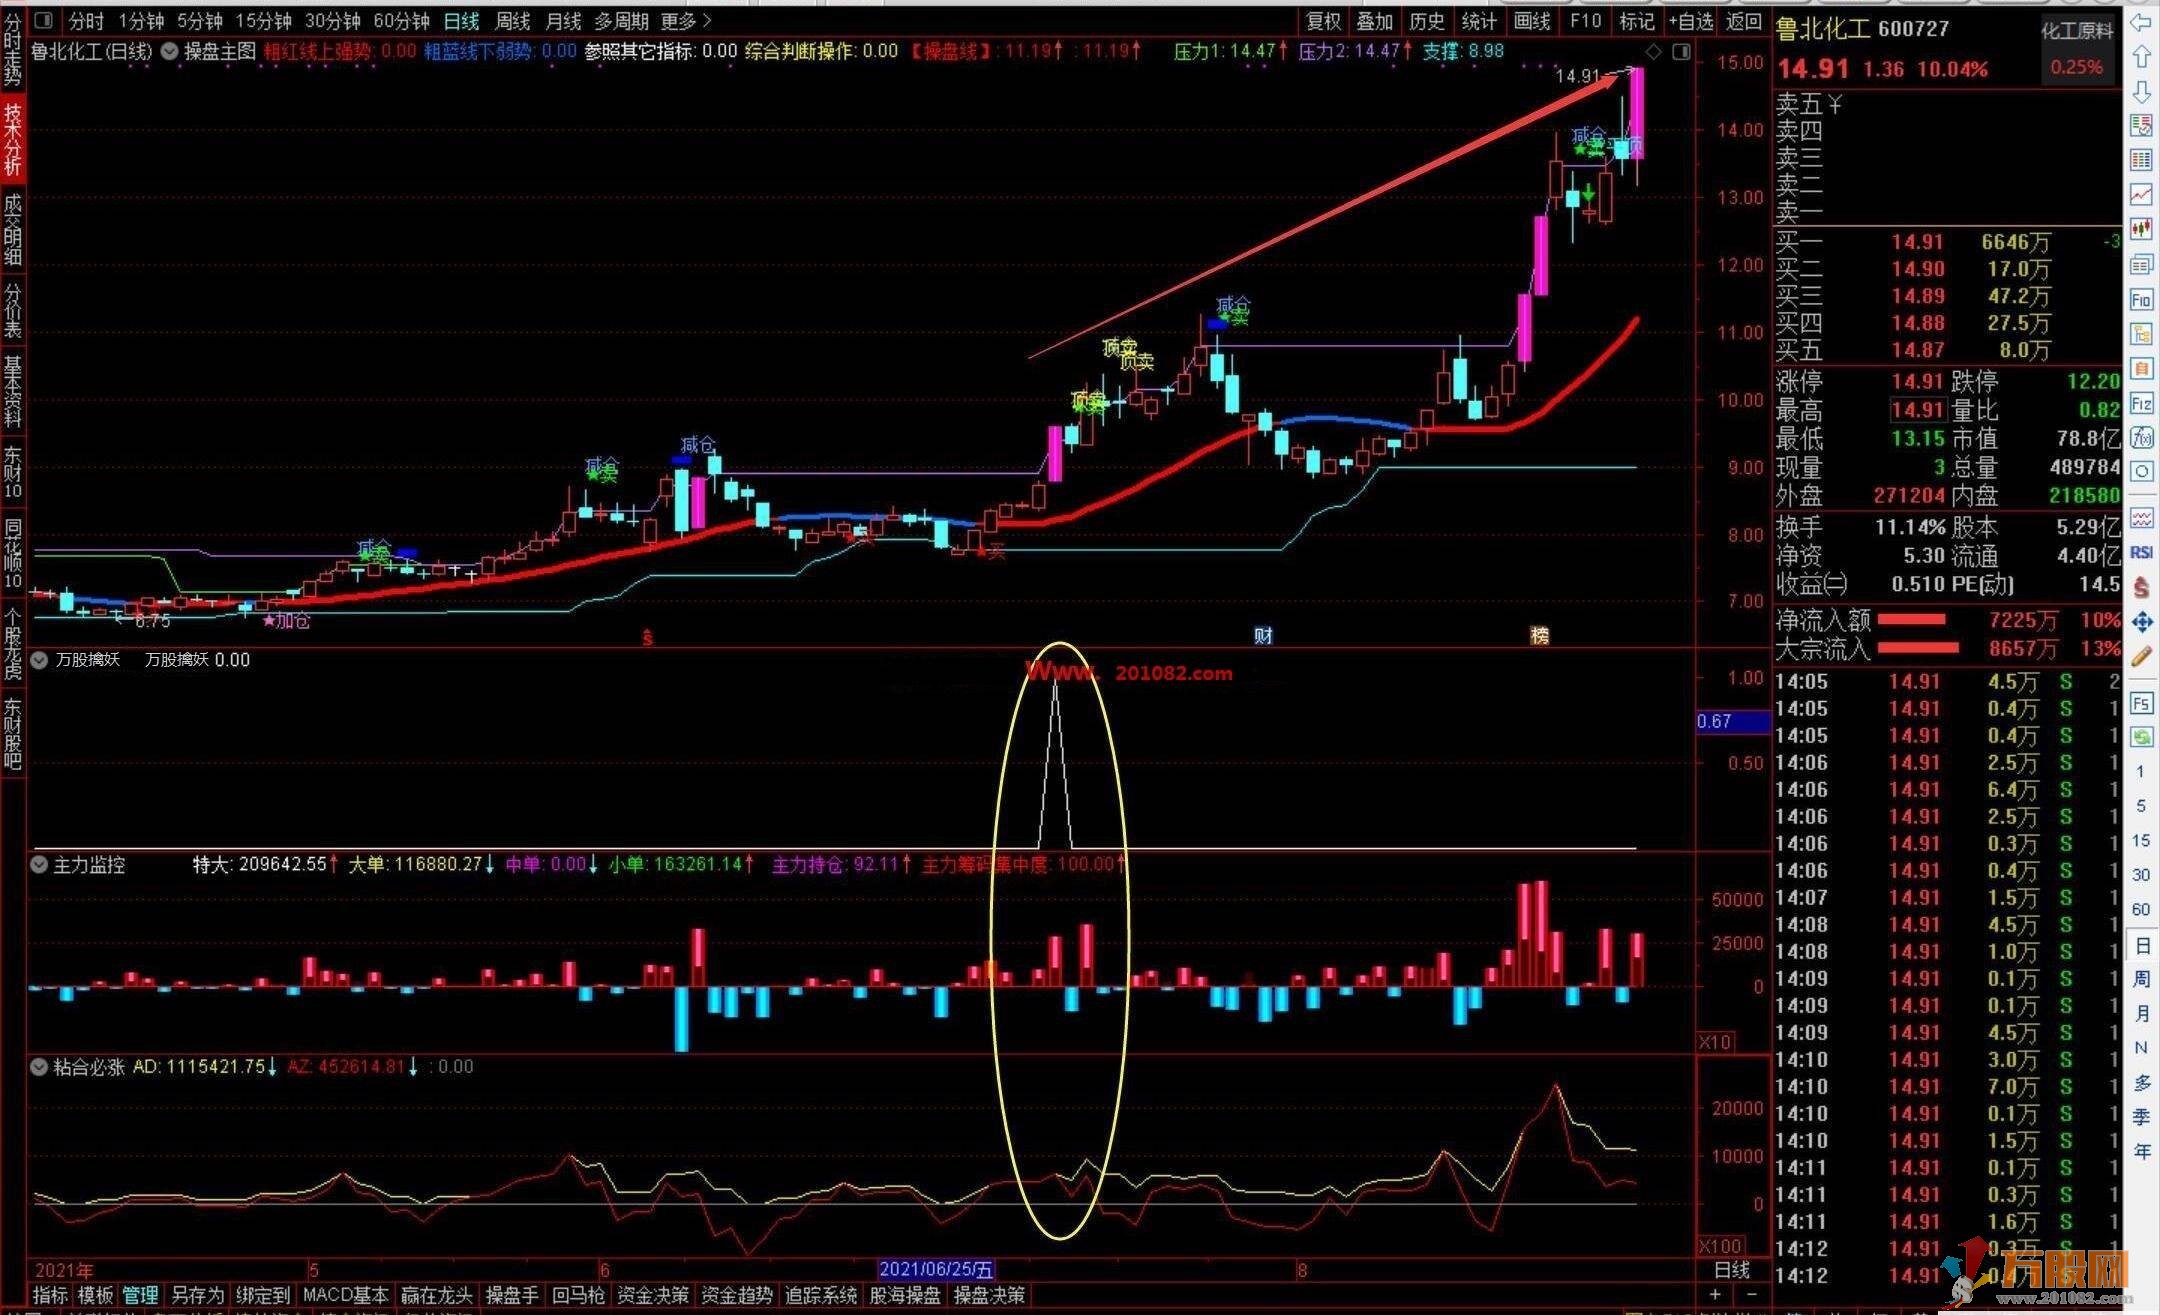
Task: Select the 多周期 tab
Action: click(x=622, y=21)
